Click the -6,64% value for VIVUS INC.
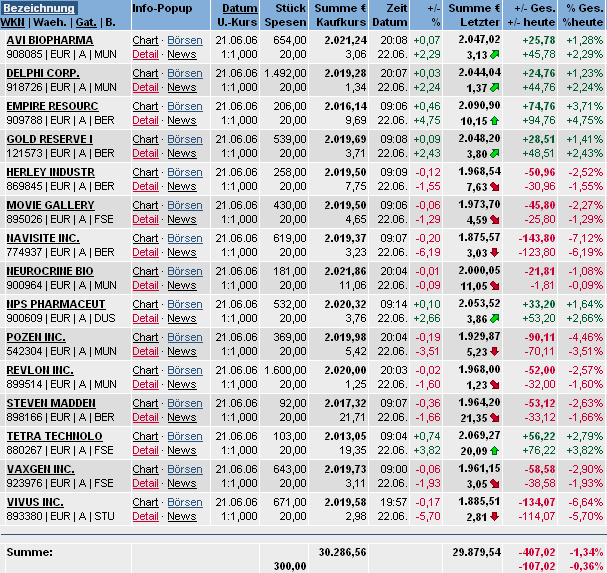The height and width of the screenshot is (573, 607). point(585,502)
